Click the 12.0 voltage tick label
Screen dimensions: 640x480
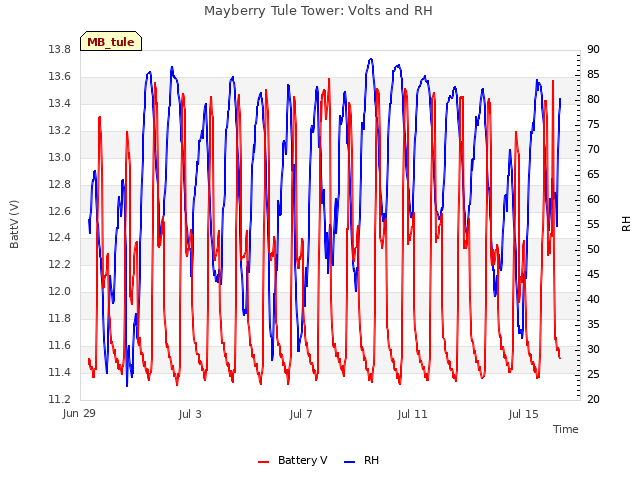coord(59,291)
